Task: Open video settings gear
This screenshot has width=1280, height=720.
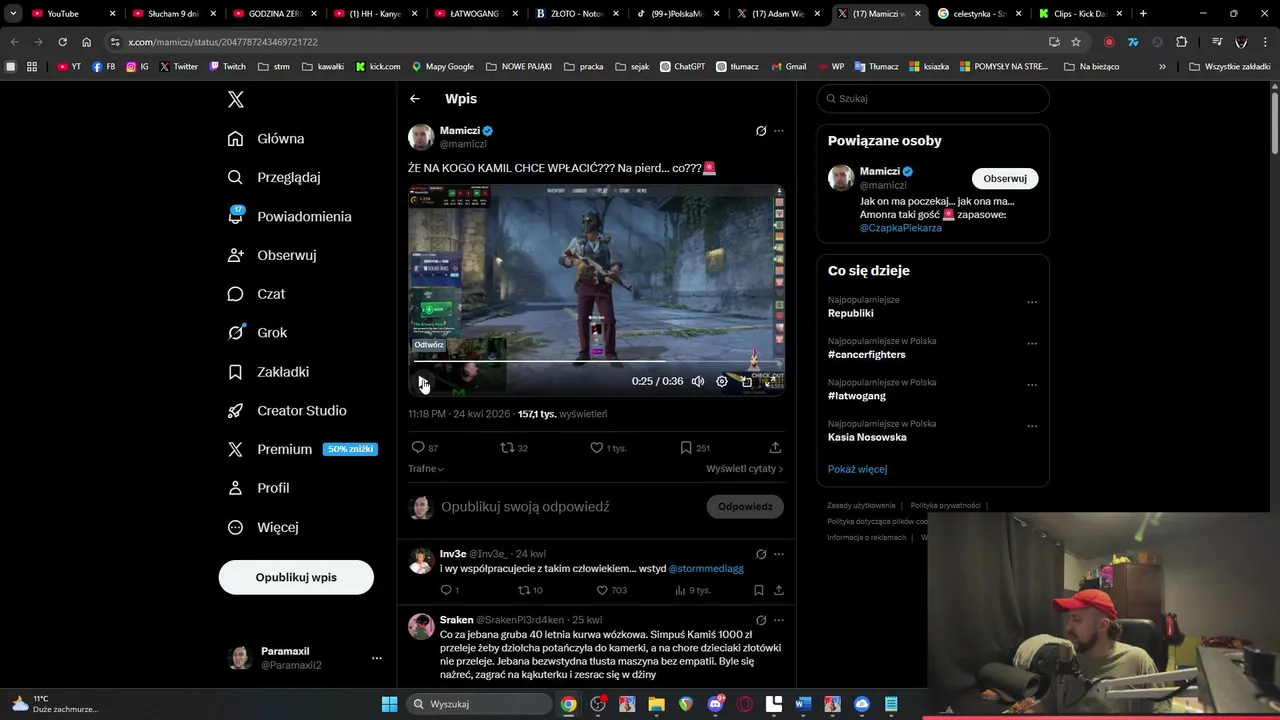Action: [x=722, y=381]
